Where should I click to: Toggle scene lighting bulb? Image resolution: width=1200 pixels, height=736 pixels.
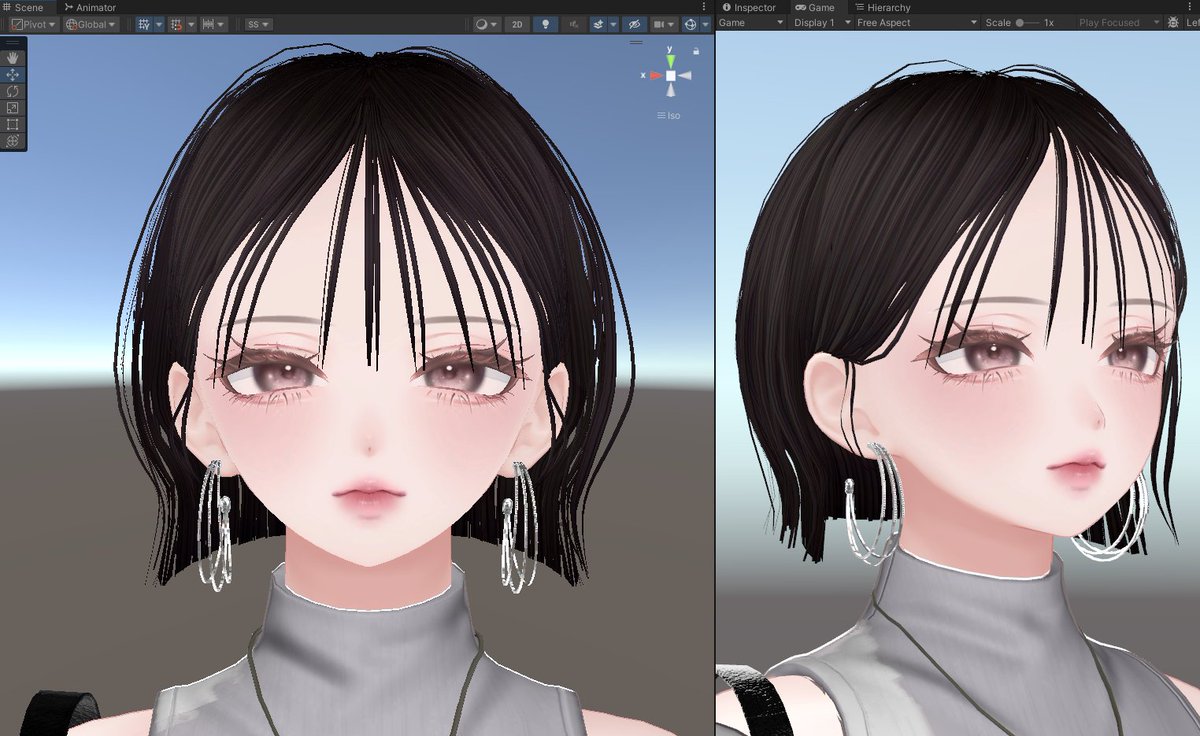[x=545, y=24]
